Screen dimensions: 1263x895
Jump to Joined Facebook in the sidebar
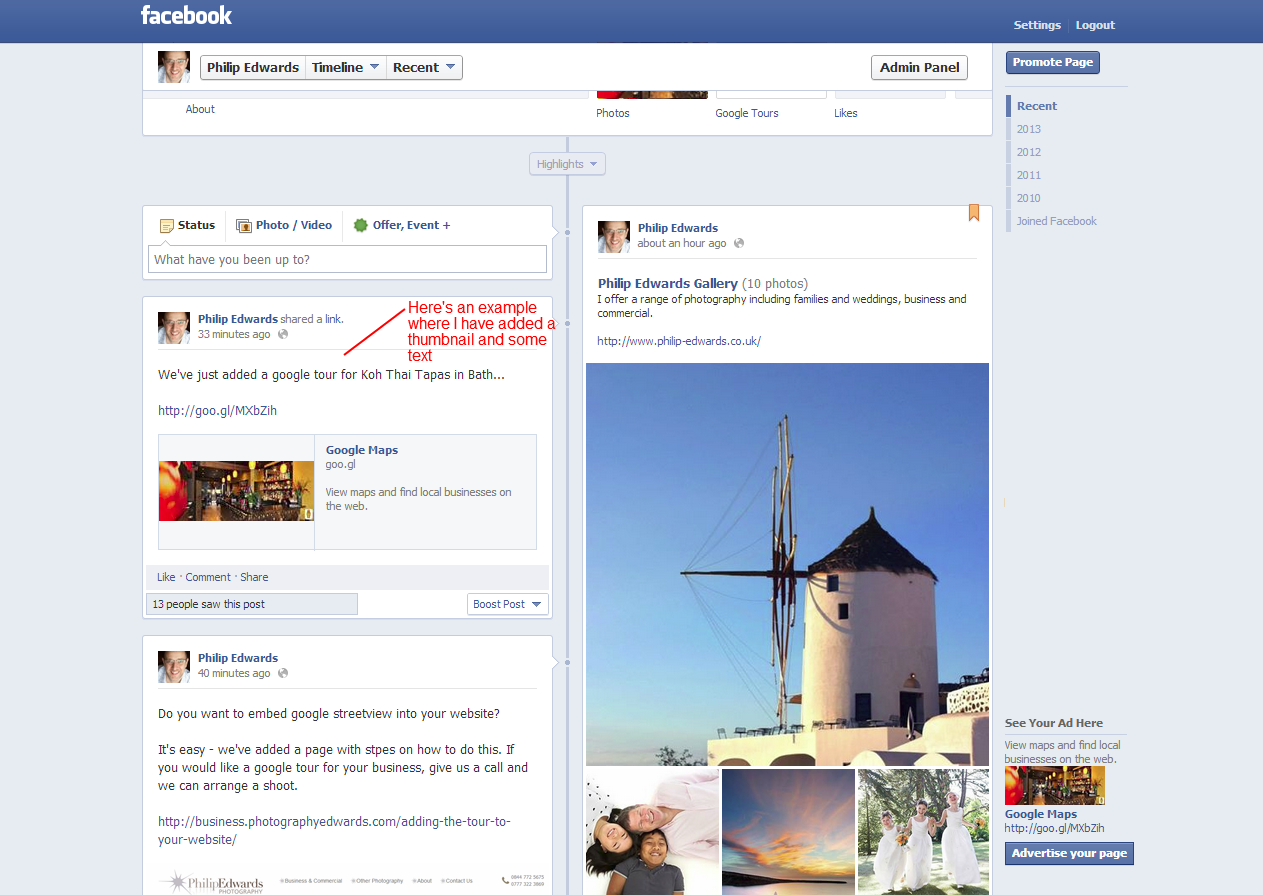point(1057,221)
